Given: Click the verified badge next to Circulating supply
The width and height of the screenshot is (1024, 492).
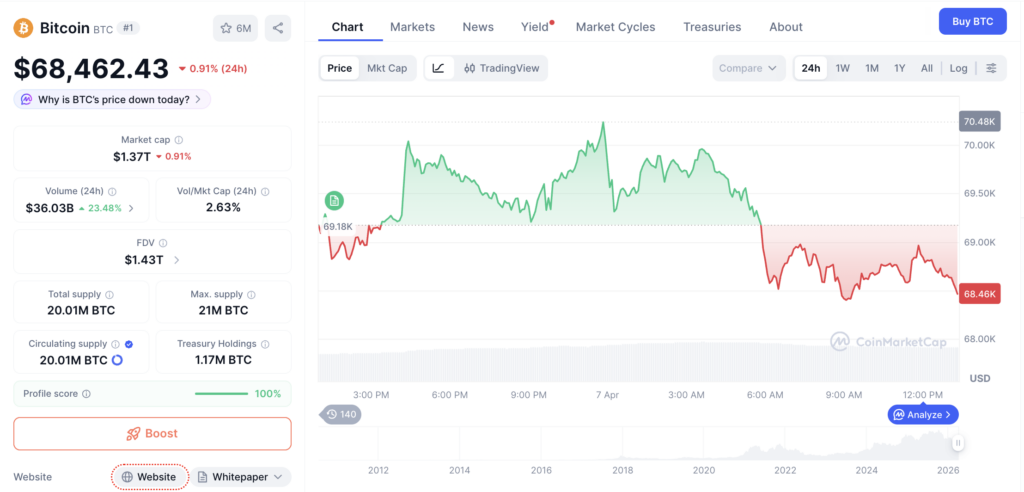Looking at the screenshot, I should point(129,344).
